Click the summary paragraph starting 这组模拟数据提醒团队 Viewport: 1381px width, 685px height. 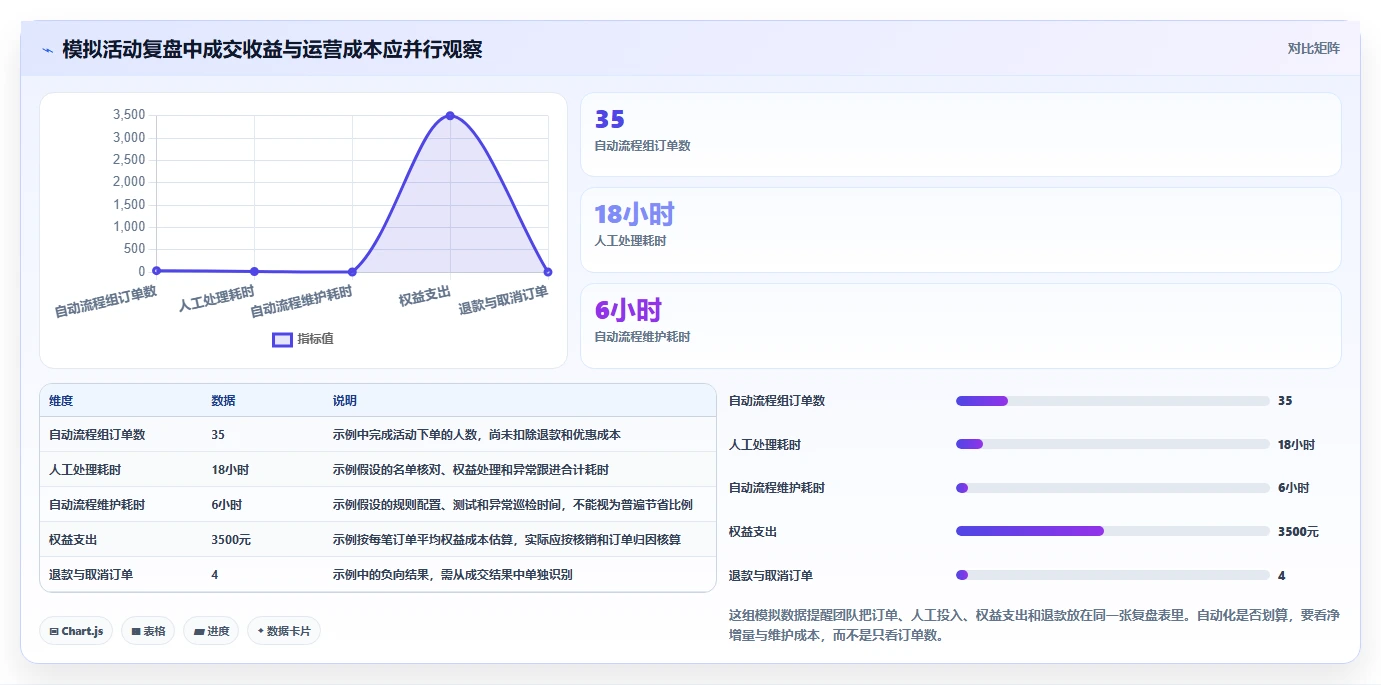click(1034, 625)
